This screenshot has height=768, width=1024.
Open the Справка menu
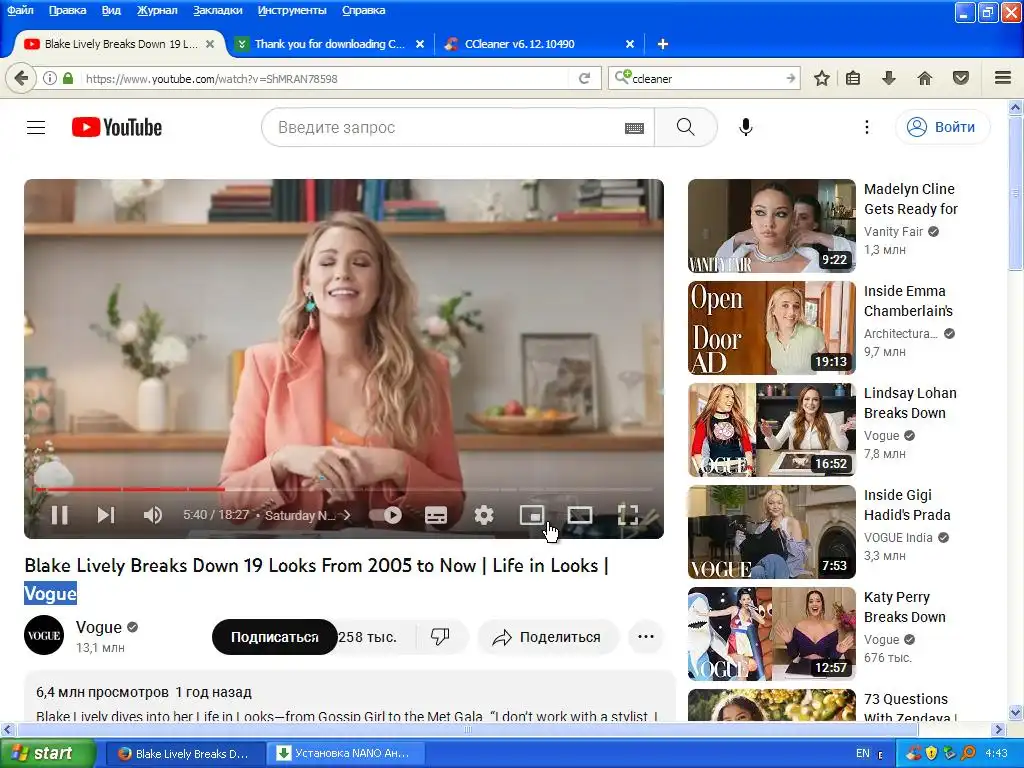pos(363,10)
